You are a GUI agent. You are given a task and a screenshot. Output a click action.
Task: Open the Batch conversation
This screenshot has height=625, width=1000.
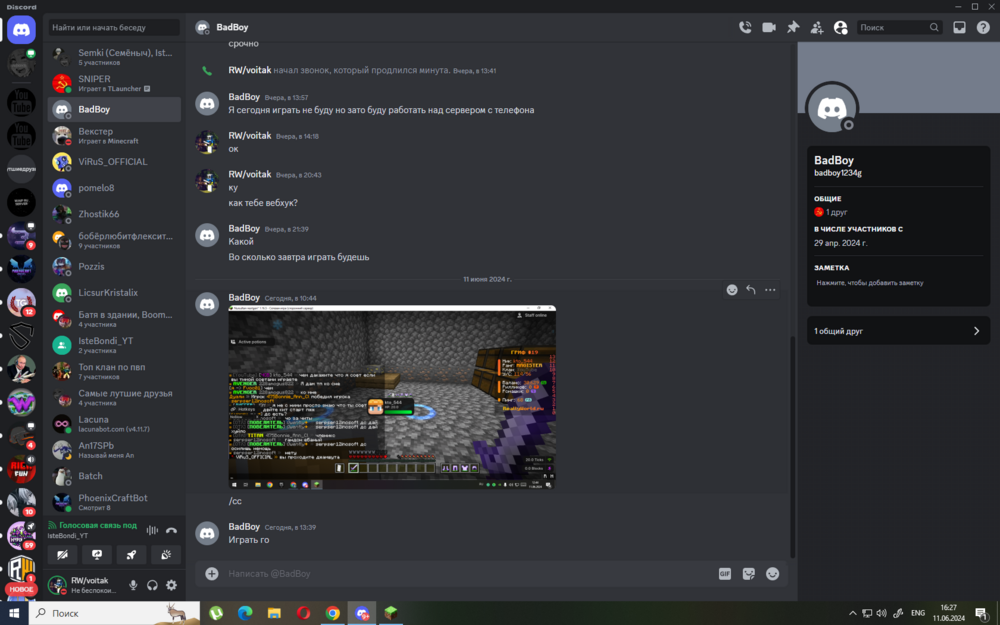click(114, 476)
